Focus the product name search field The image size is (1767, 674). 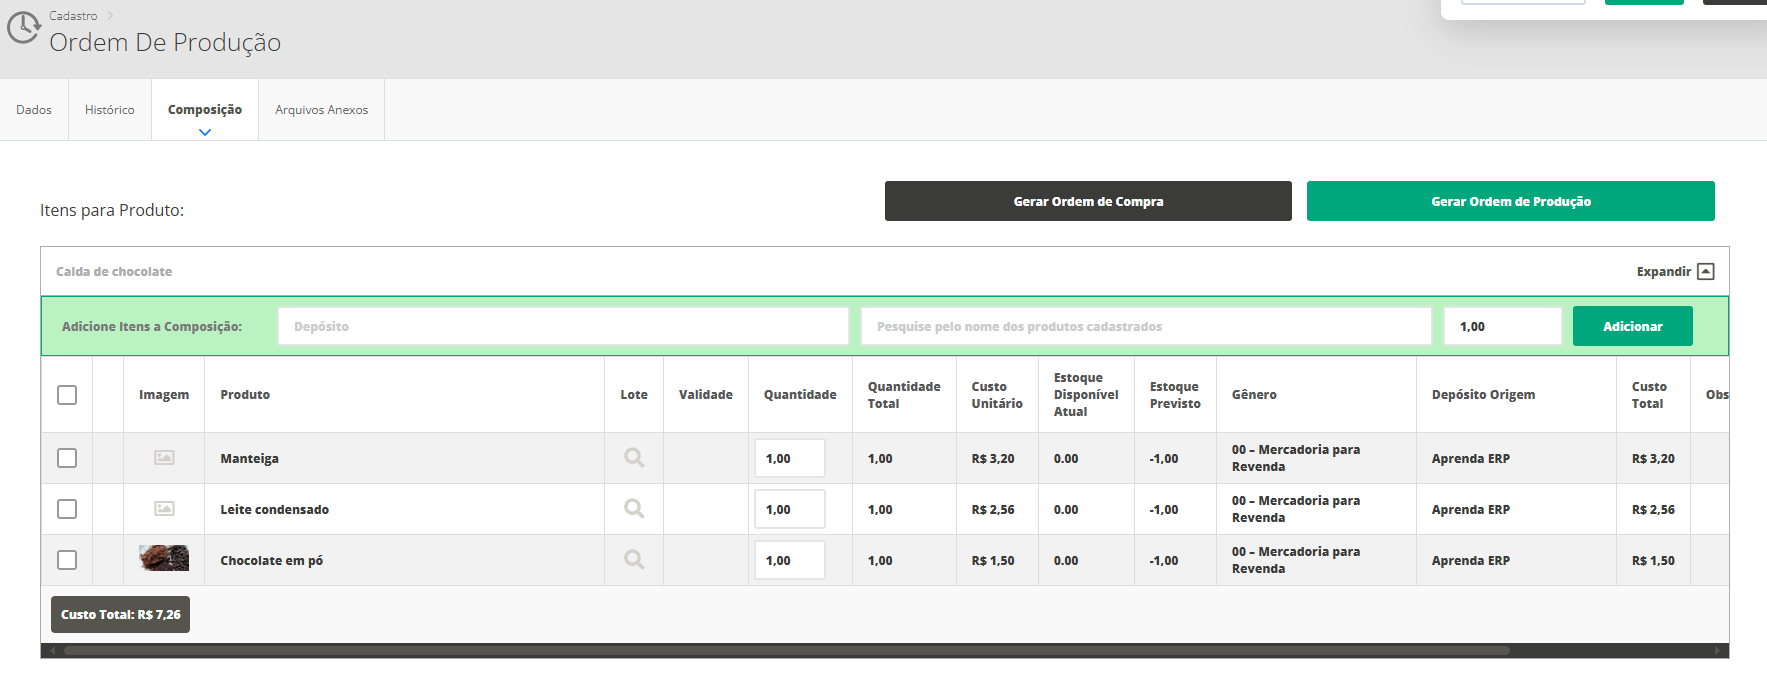(1146, 326)
